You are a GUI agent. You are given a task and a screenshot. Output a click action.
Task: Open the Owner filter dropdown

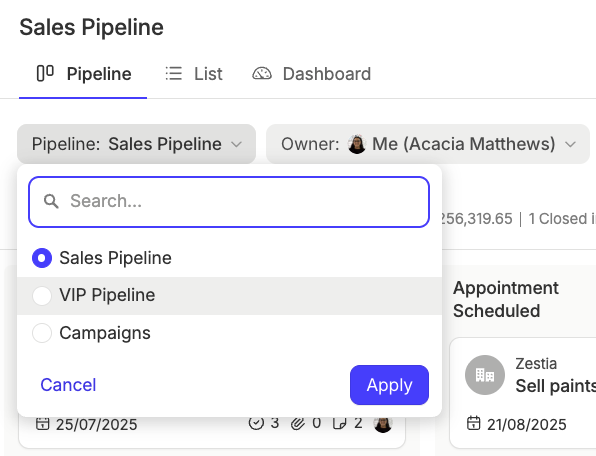click(428, 144)
